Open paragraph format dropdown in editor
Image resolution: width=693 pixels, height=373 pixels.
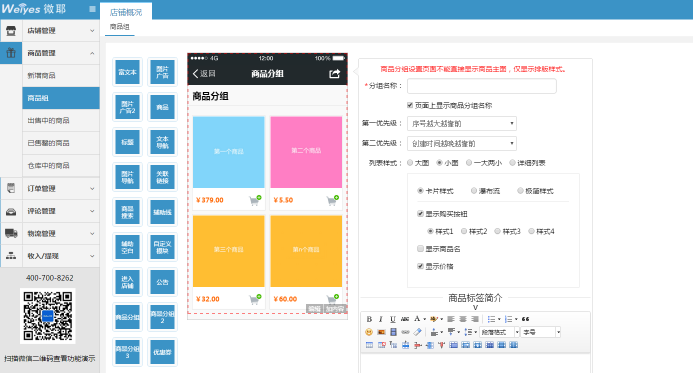pyautogui.click(x=499, y=332)
